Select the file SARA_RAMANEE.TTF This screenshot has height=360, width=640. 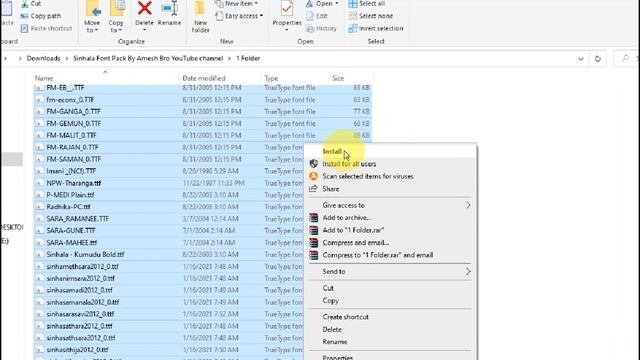[78, 219]
